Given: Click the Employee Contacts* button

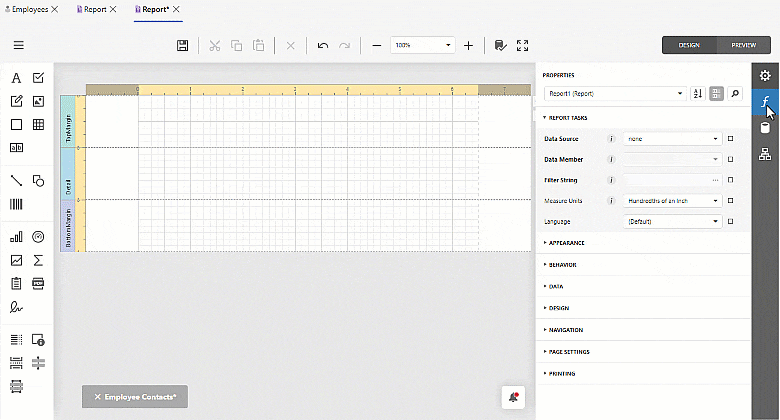Looking at the screenshot, I should [x=135, y=397].
